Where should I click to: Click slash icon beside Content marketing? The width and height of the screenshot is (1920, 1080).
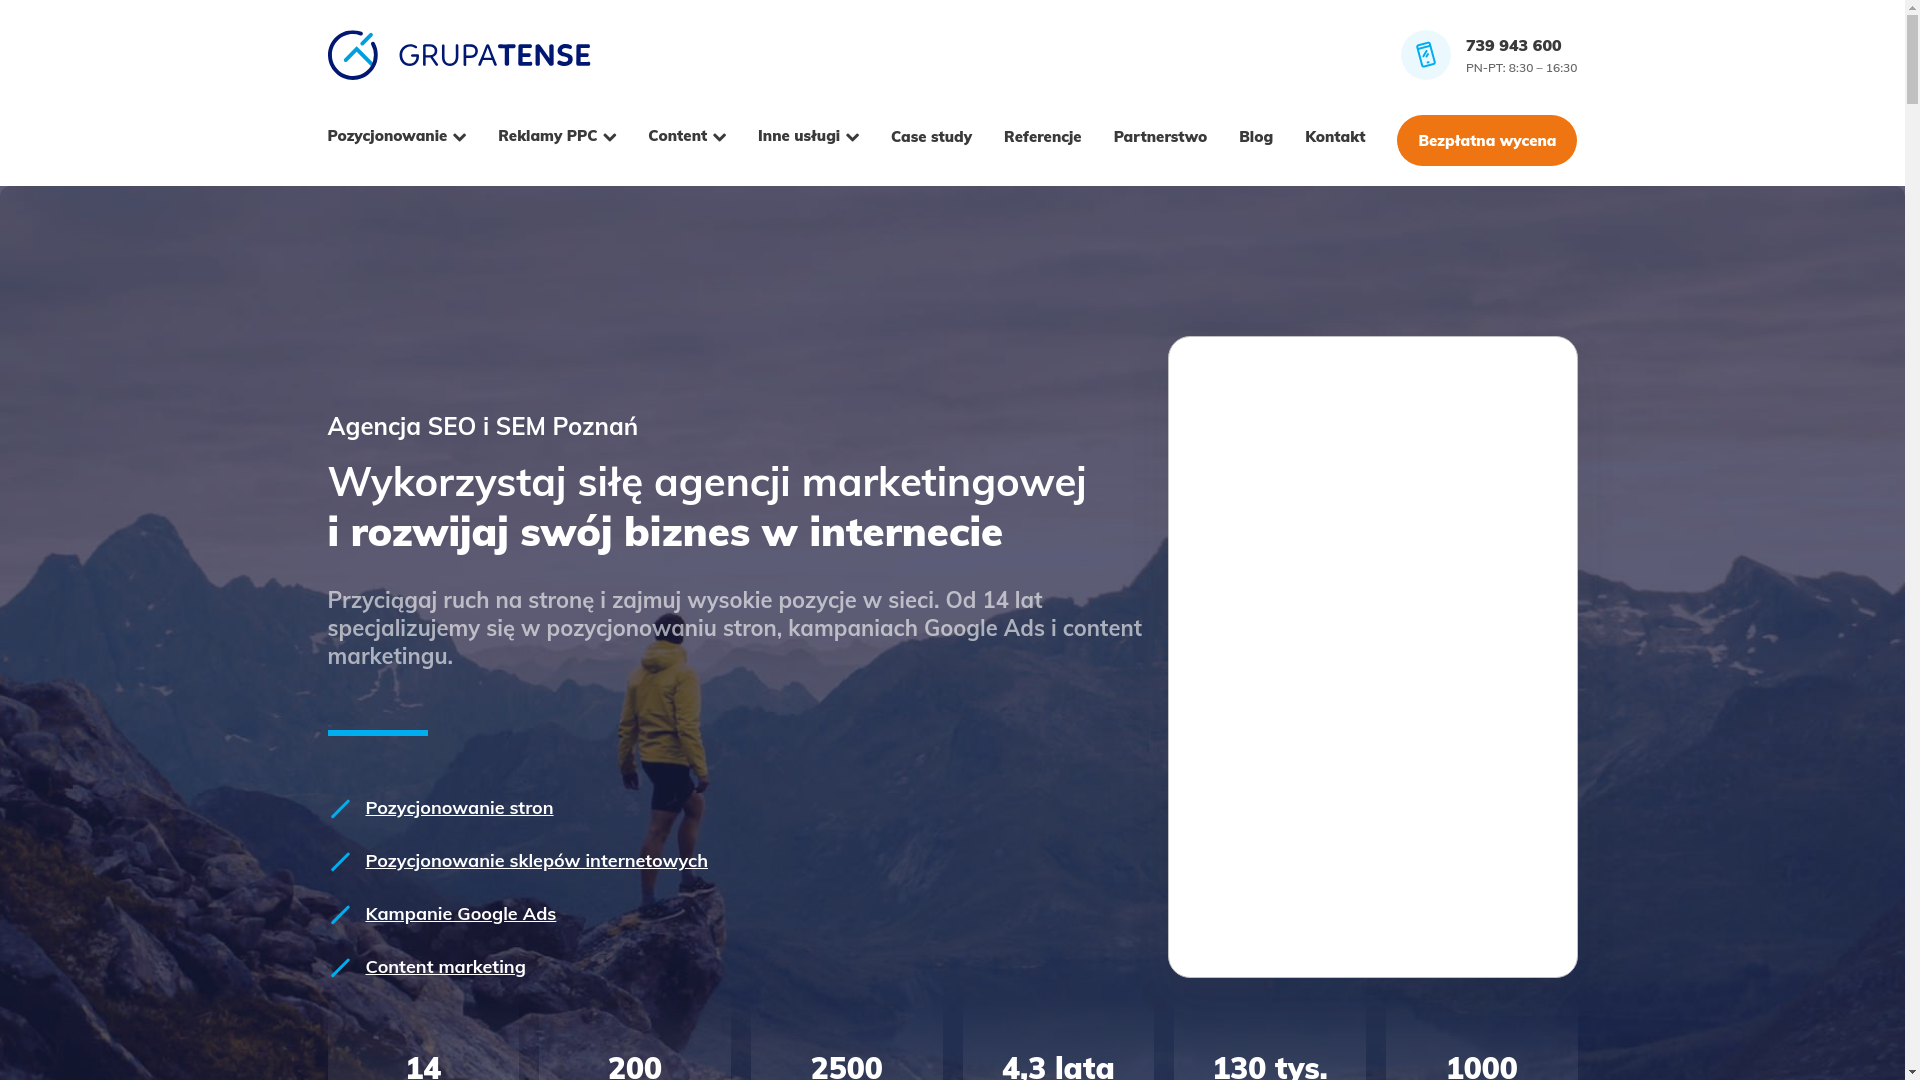[x=340, y=967]
